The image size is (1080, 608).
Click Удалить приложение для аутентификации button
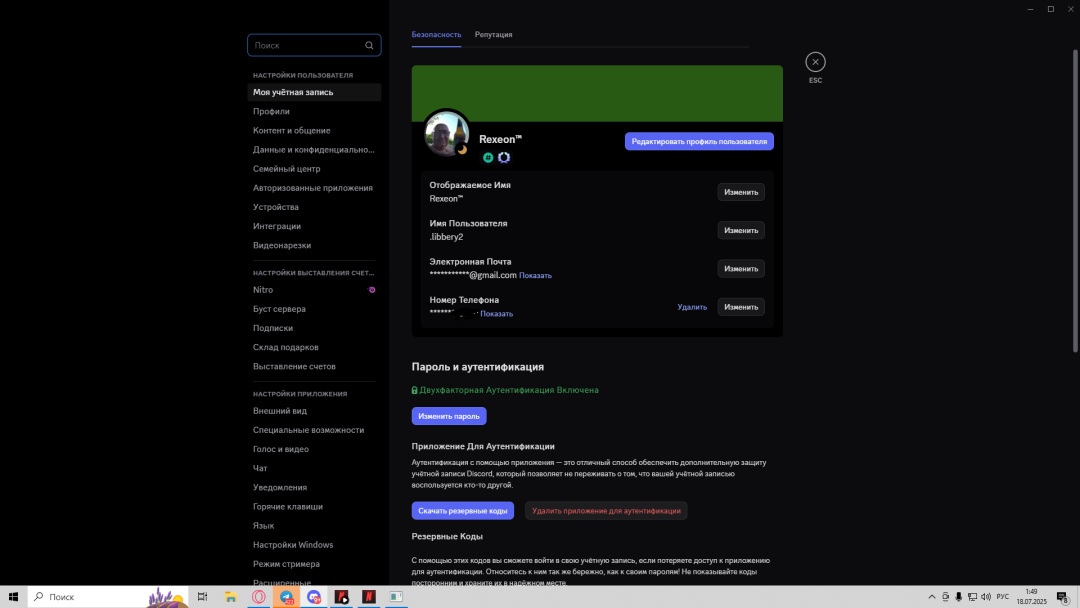[606, 511]
